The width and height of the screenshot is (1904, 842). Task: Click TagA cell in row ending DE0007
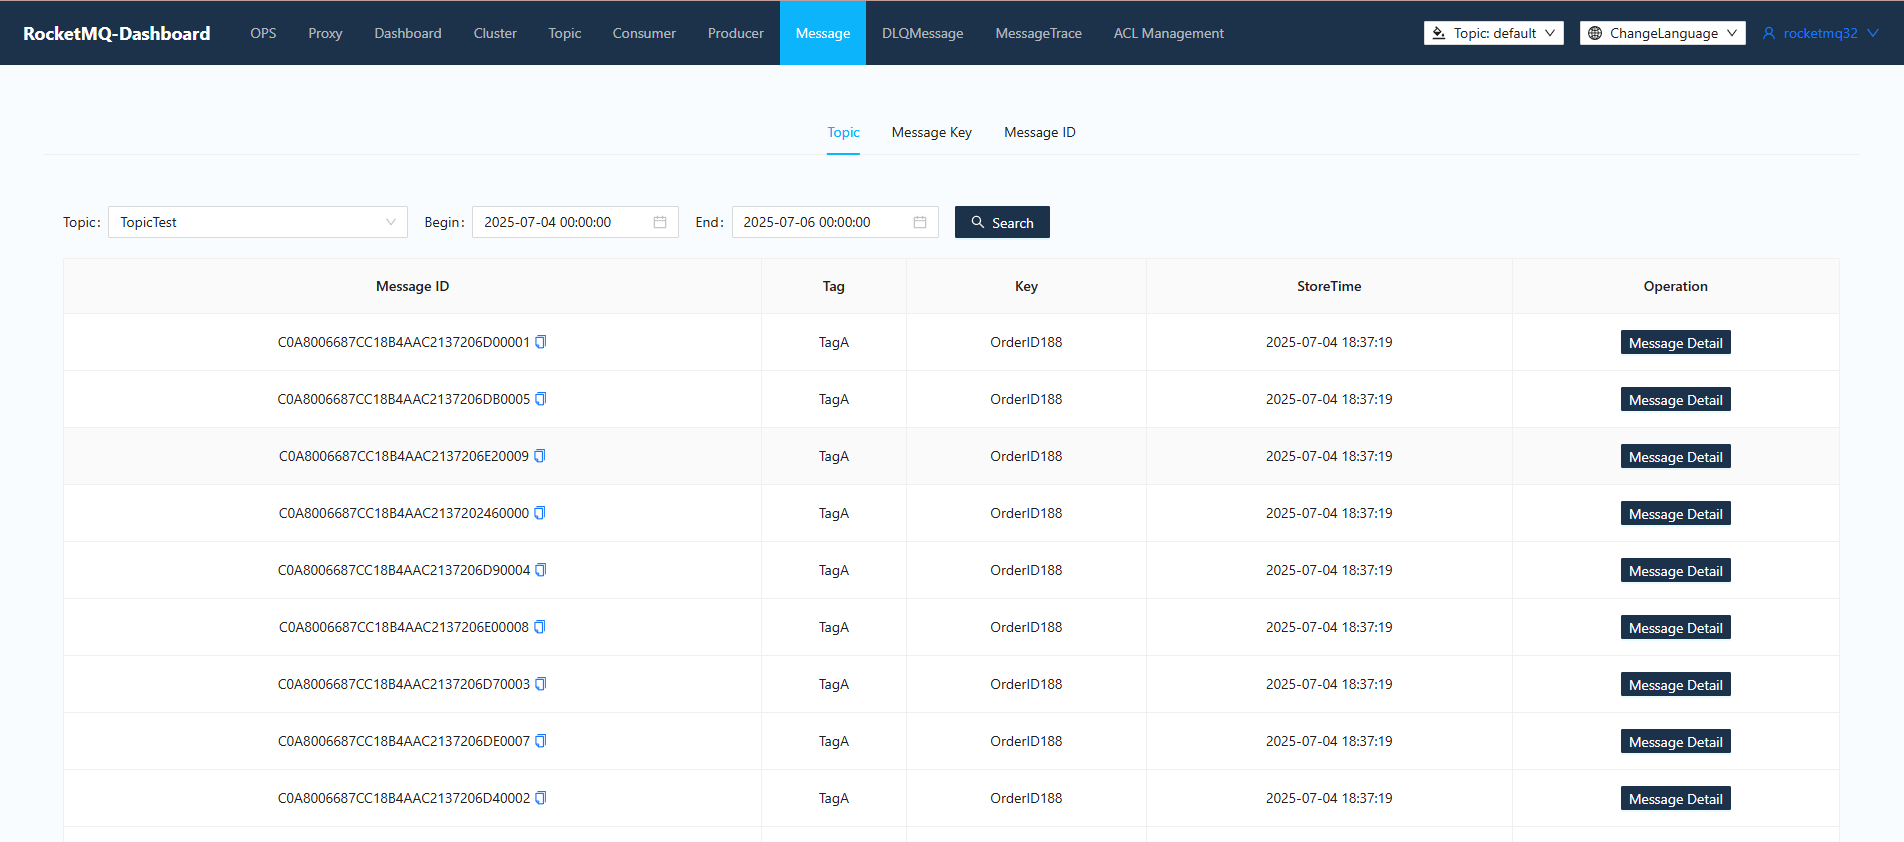(834, 741)
